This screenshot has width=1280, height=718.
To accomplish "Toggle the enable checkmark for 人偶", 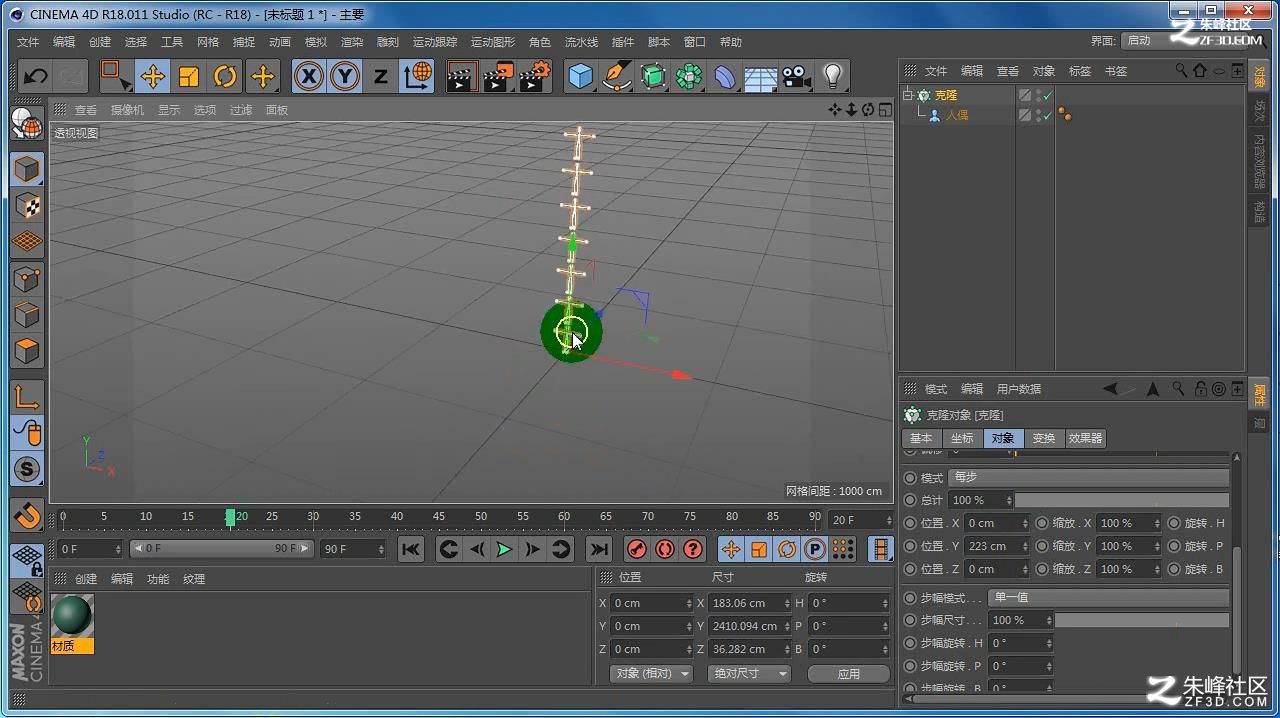I will click(x=1047, y=115).
